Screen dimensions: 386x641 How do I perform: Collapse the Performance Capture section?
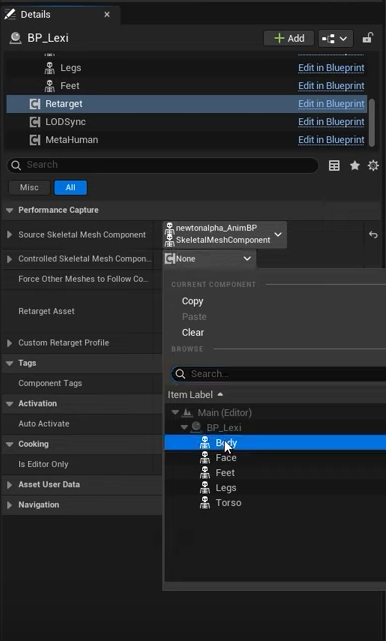point(9,210)
